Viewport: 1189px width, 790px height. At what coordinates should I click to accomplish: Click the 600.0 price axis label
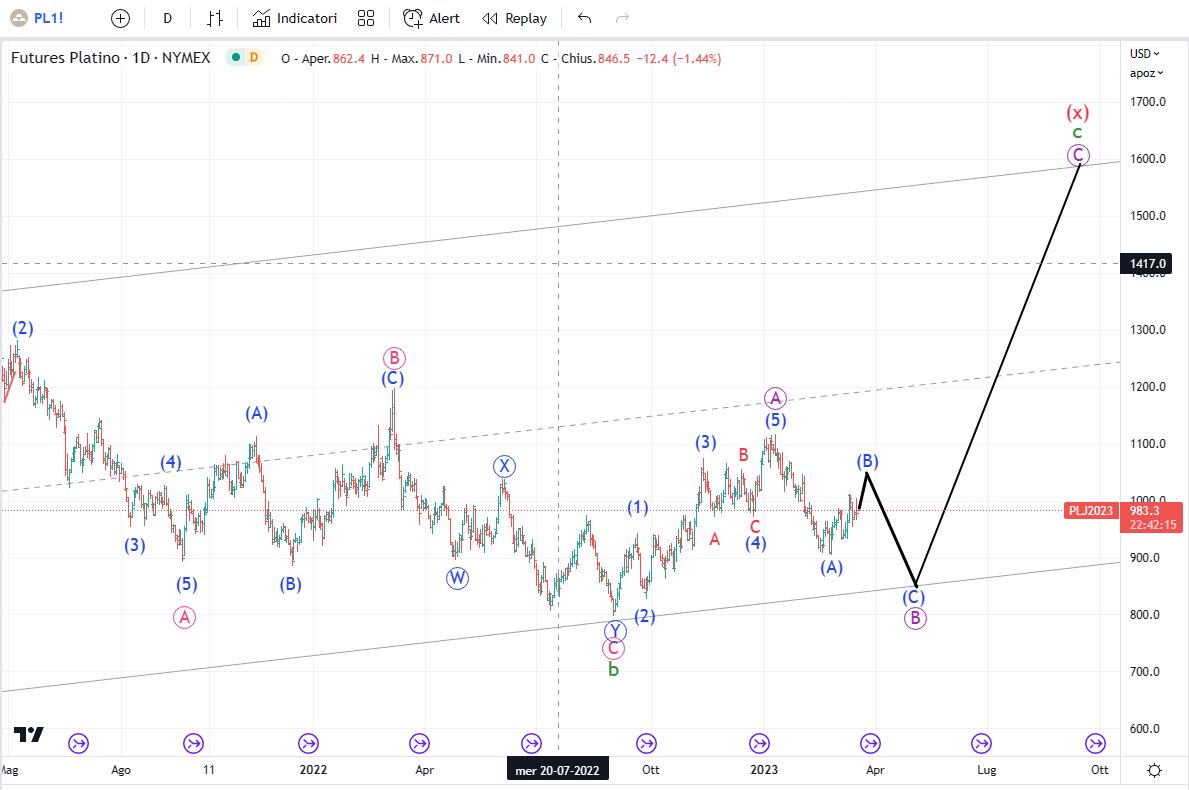[1145, 729]
